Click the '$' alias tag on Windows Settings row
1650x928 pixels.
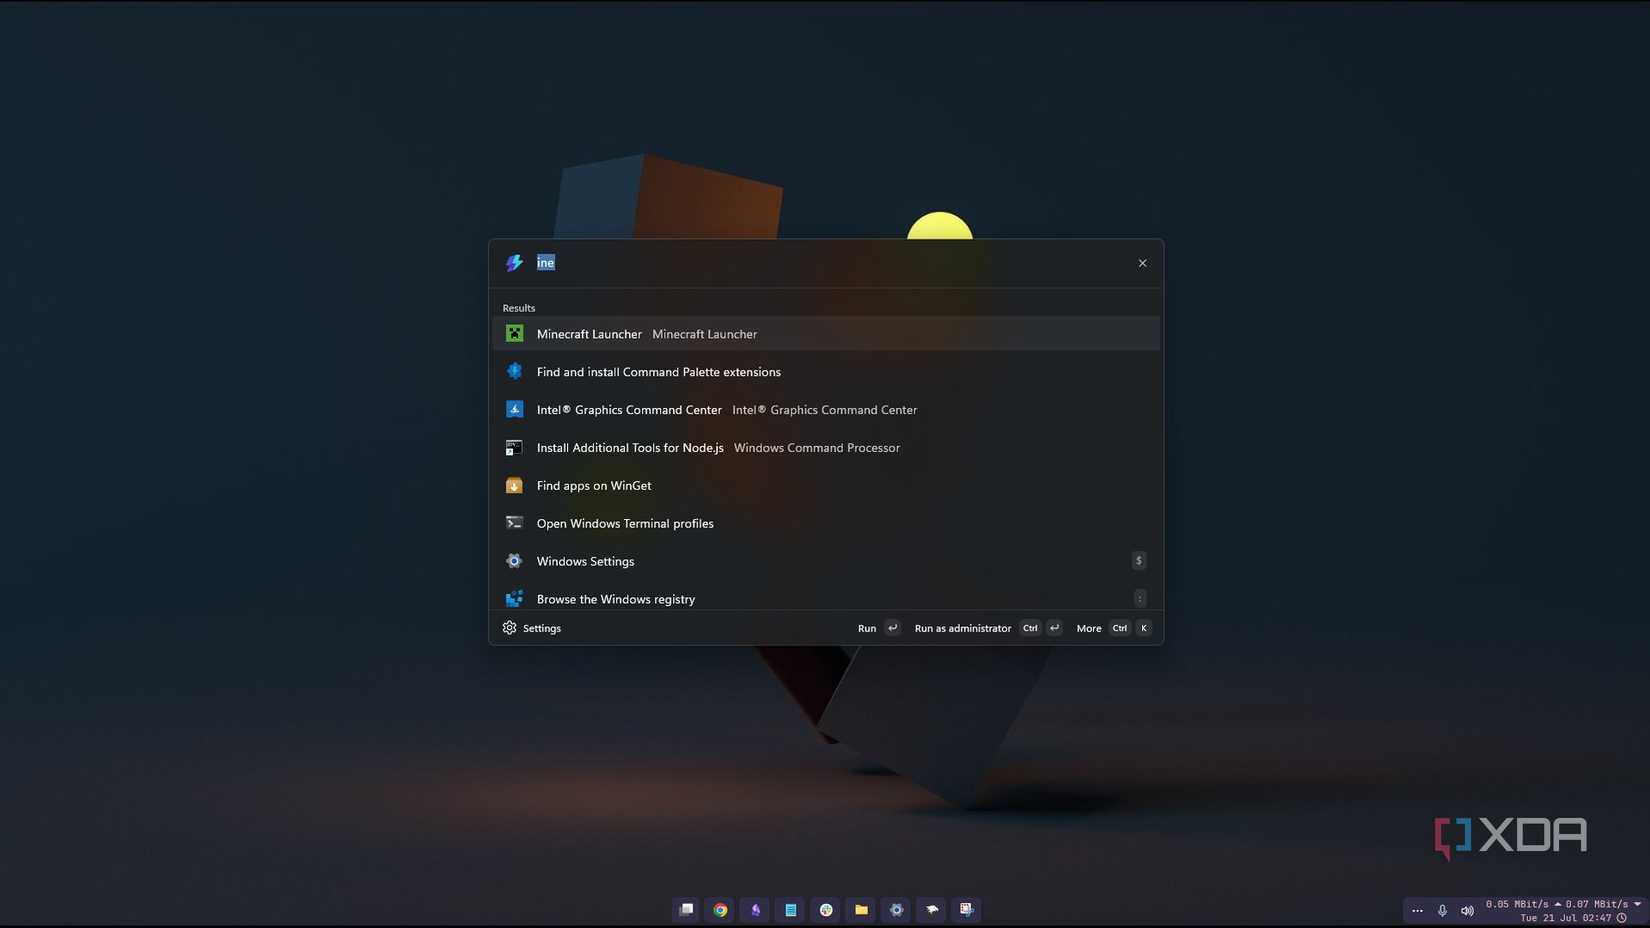[x=1139, y=561]
